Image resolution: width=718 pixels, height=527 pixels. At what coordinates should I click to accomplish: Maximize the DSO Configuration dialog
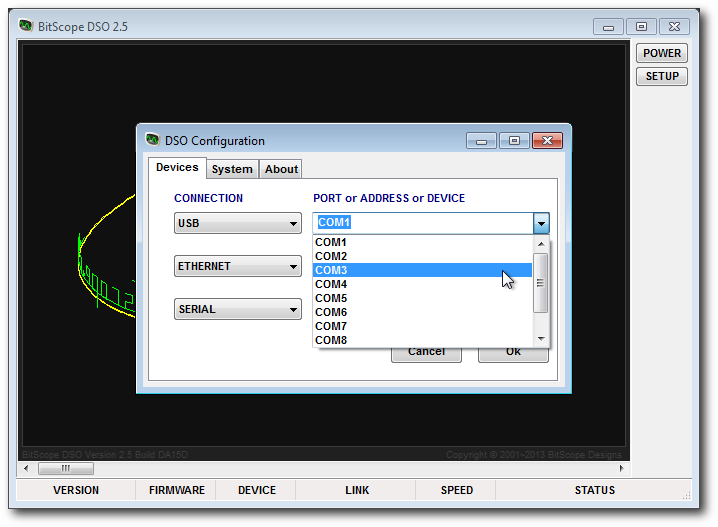pos(514,141)
